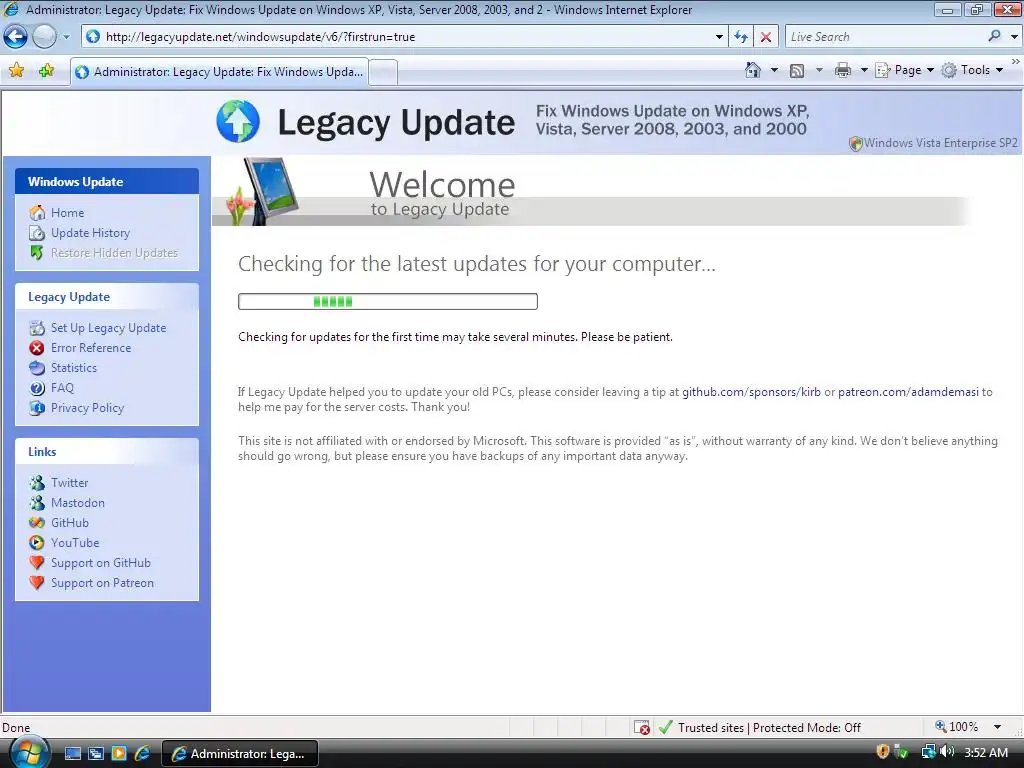Click the Print toolbar icon

click(843, 70)
